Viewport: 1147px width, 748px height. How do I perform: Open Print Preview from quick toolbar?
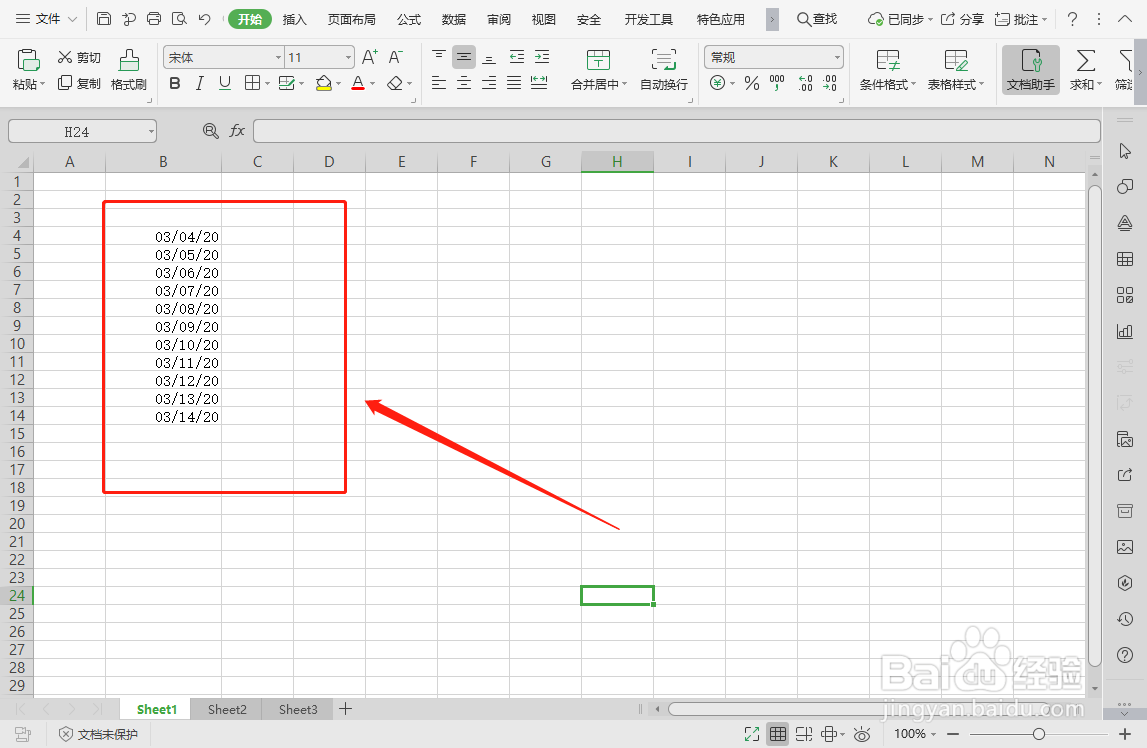coord(179,19)
